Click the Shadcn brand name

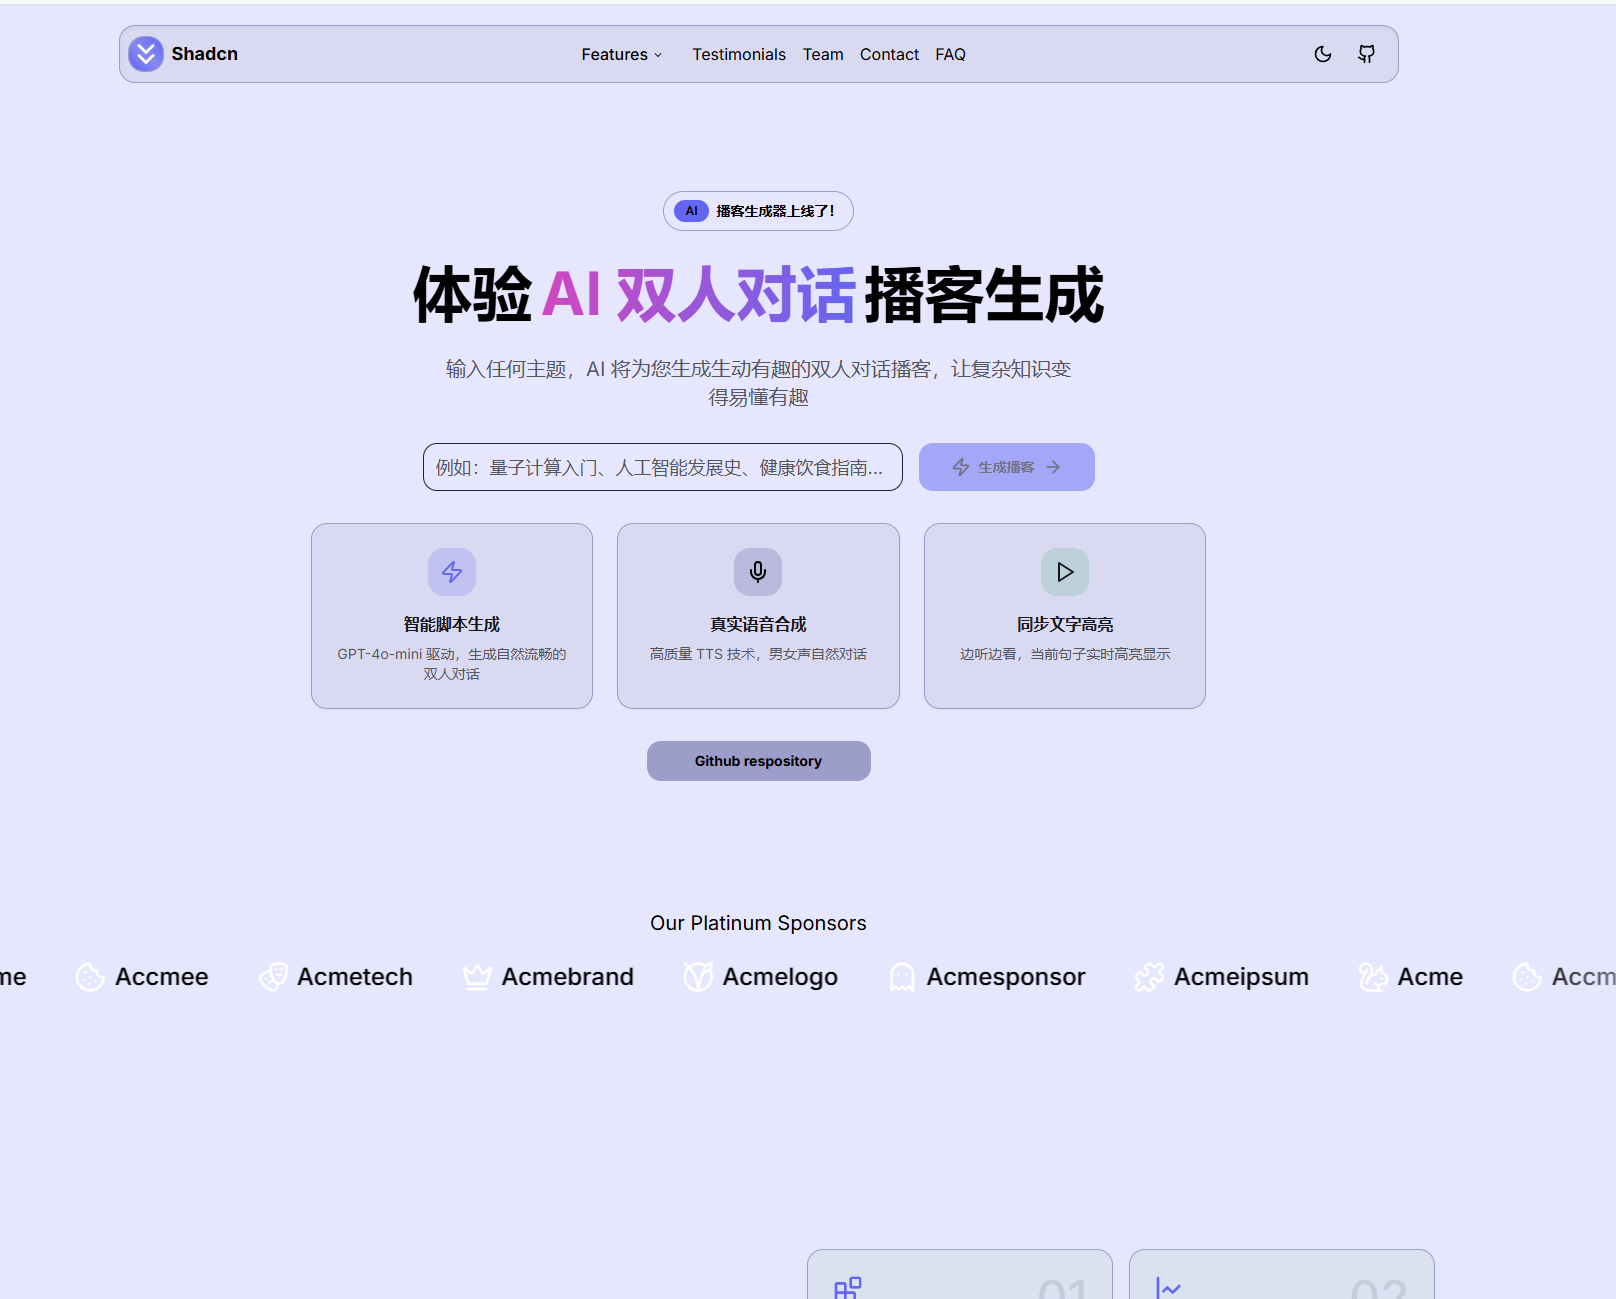[204, 54]
